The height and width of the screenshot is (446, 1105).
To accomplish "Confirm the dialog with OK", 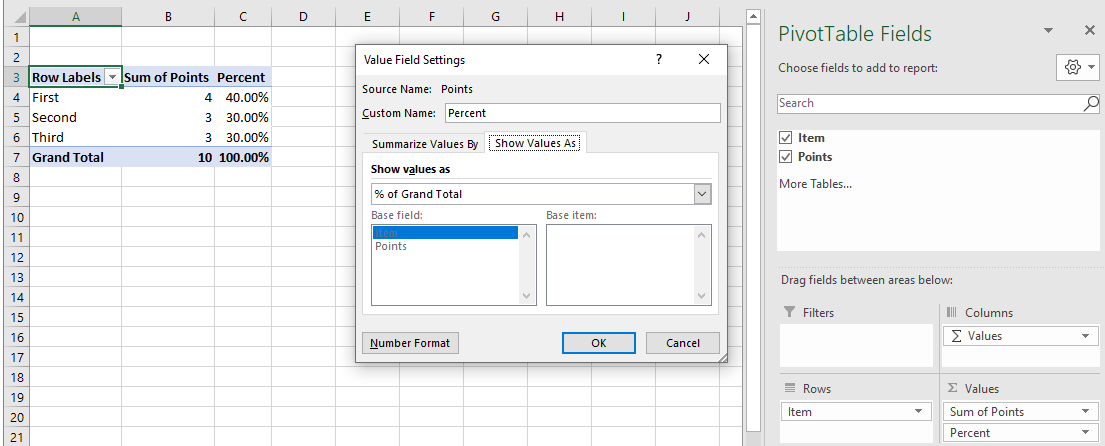I will (x=599, y=343).
